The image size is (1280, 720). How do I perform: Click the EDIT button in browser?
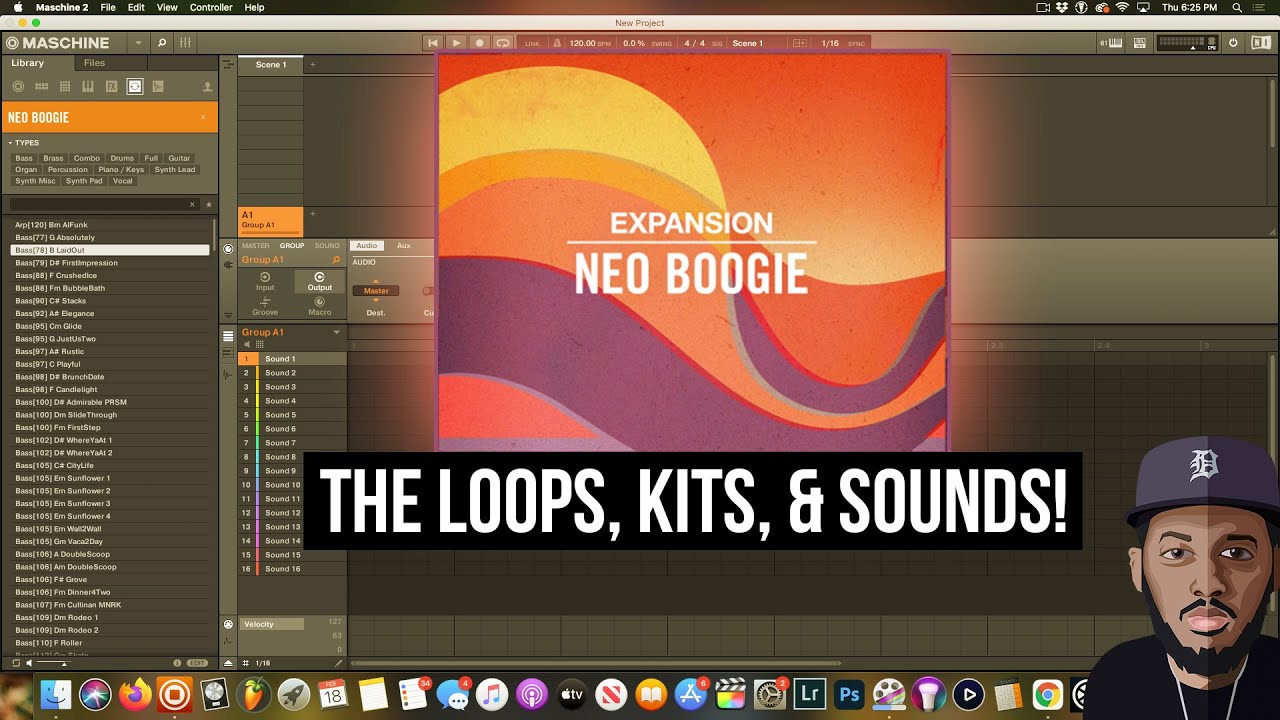tap(197, 663)
